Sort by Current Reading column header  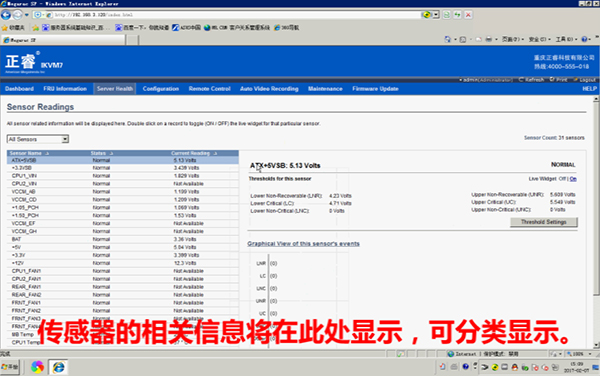coord(194,153)
